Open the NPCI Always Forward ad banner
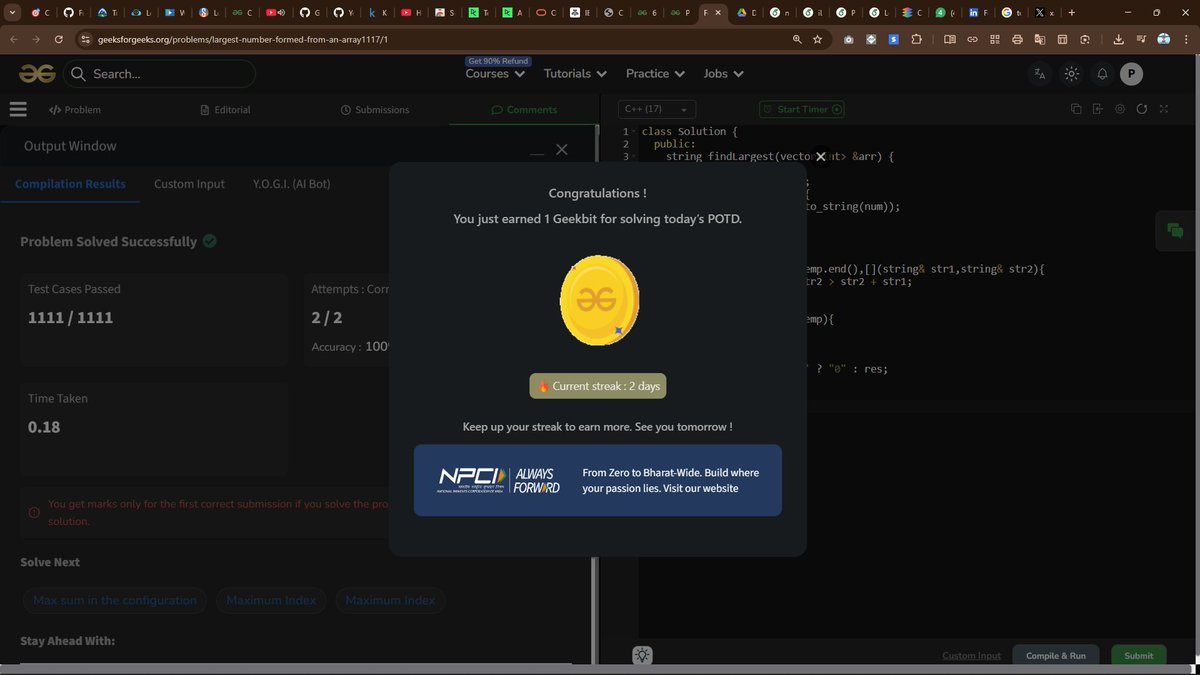1200x675 pixels. [598, 480]
